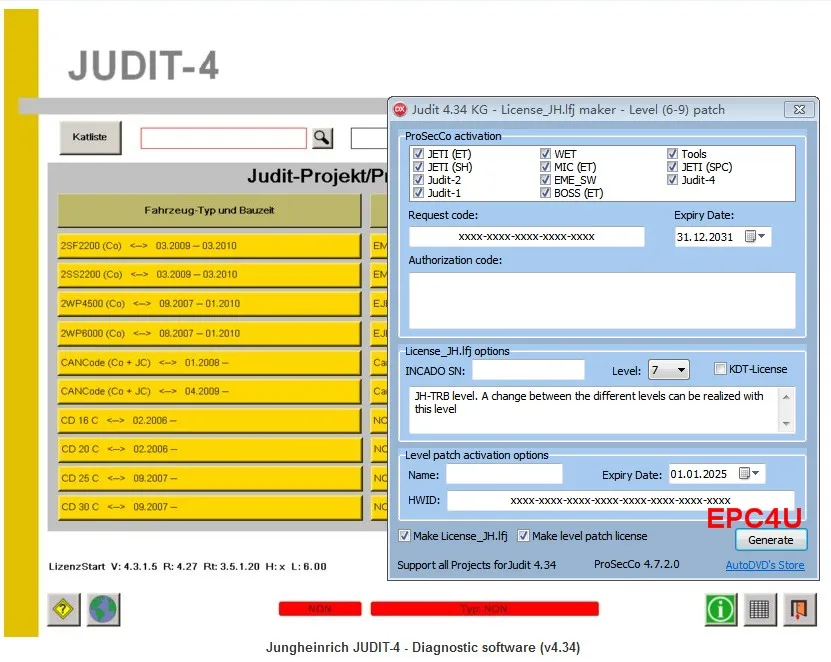Select the CD 20 C project row

[x=209, y=449]
